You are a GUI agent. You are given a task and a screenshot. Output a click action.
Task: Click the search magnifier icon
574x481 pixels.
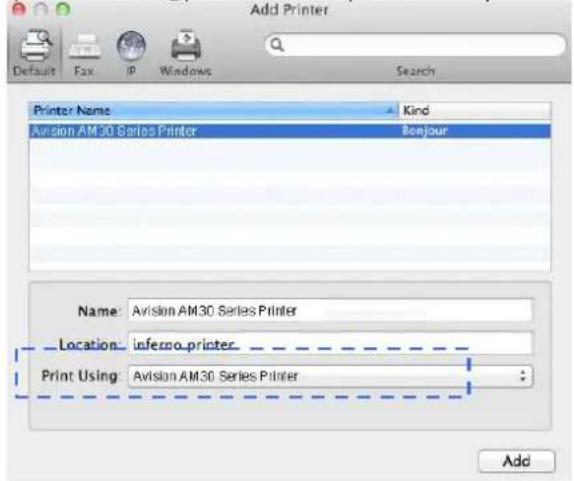coord(277,45)
